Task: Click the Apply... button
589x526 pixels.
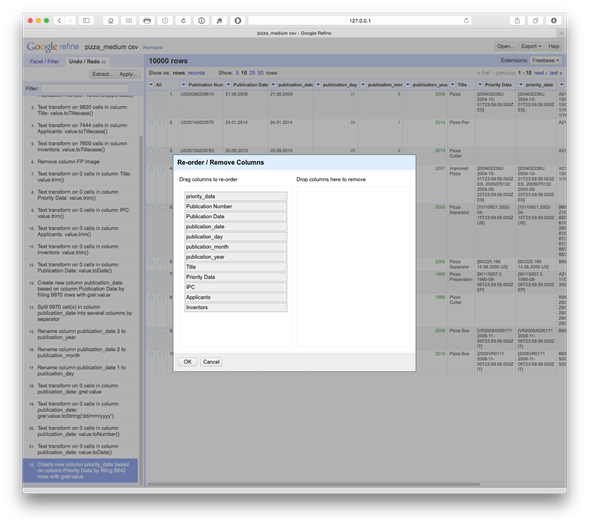Action: 129,74
